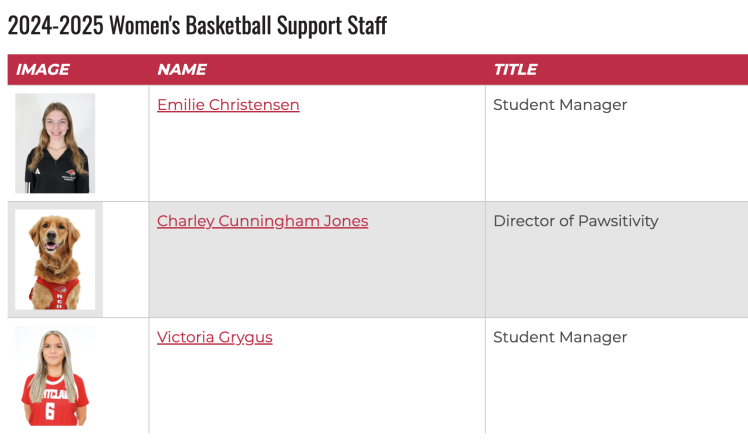The height and width of the screenshot is (440, 748).
Task: Click the dog's red bandana in photo
Action: [55, 293]
